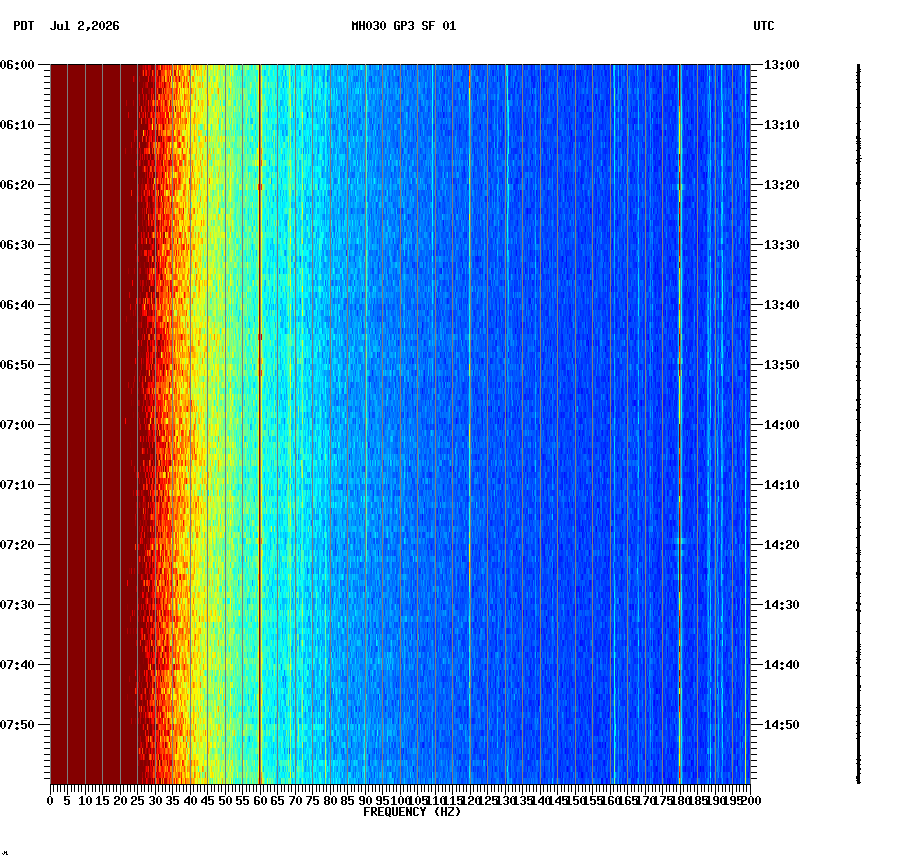This screenshot has width=902, height=864.
Task: Click the '10' frequency axis label
Action: tap(85, 801)
